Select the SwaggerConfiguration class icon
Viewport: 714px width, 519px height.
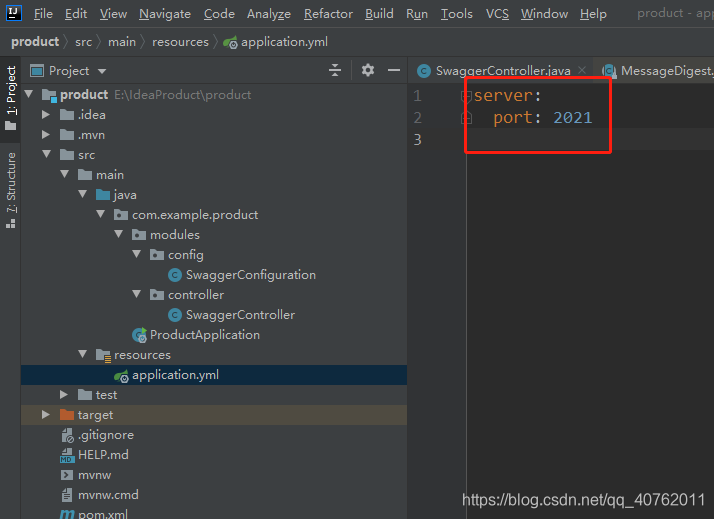tap(175, 275)
